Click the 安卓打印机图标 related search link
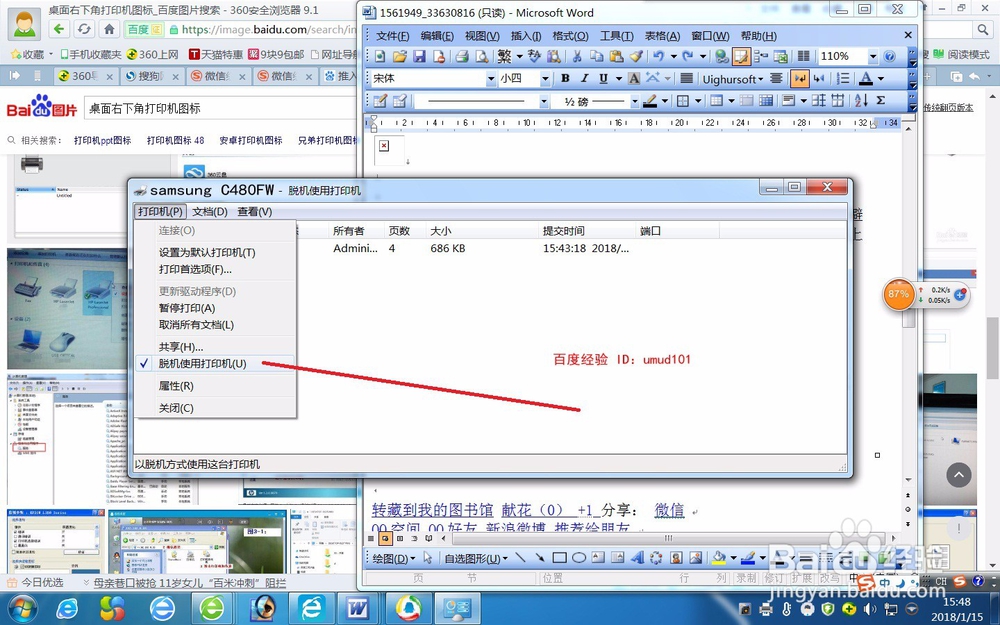Image resolution: width=1000 pixels, height=625 pixels. tap(251, 140)
